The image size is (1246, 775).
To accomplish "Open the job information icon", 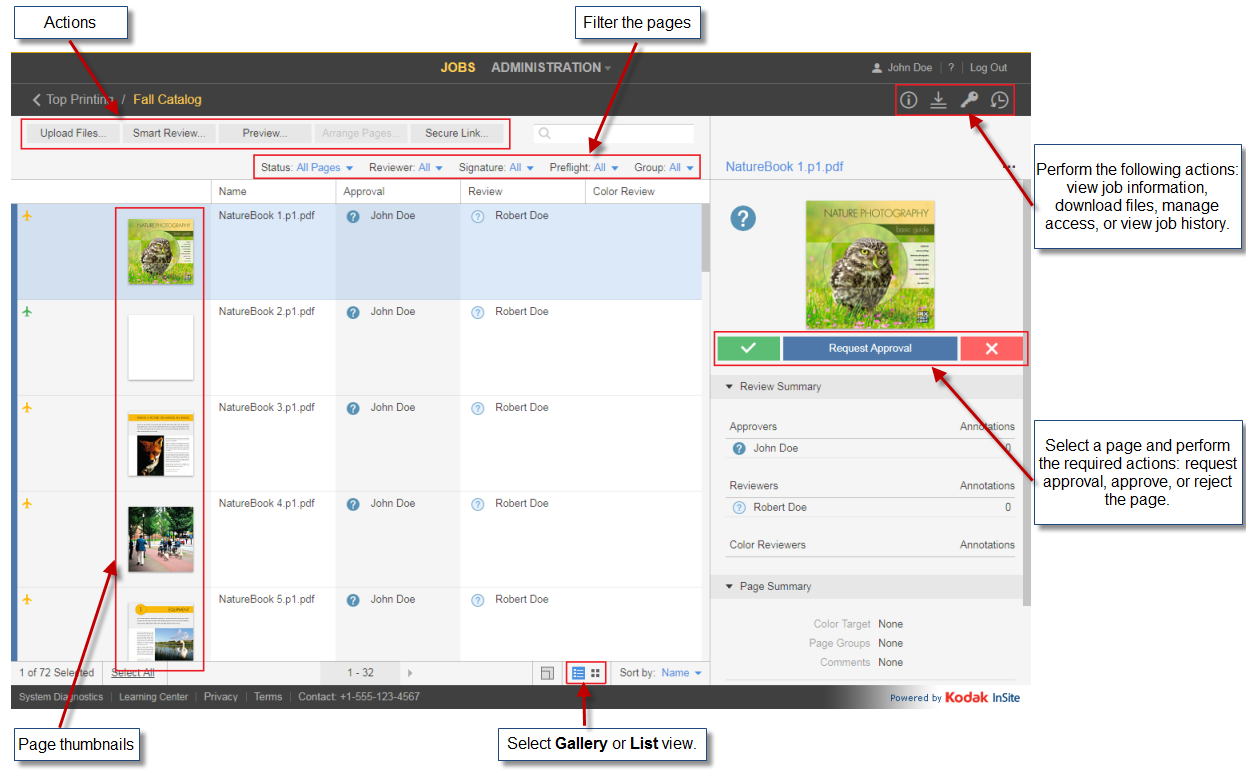I will (x=908, y=100).
